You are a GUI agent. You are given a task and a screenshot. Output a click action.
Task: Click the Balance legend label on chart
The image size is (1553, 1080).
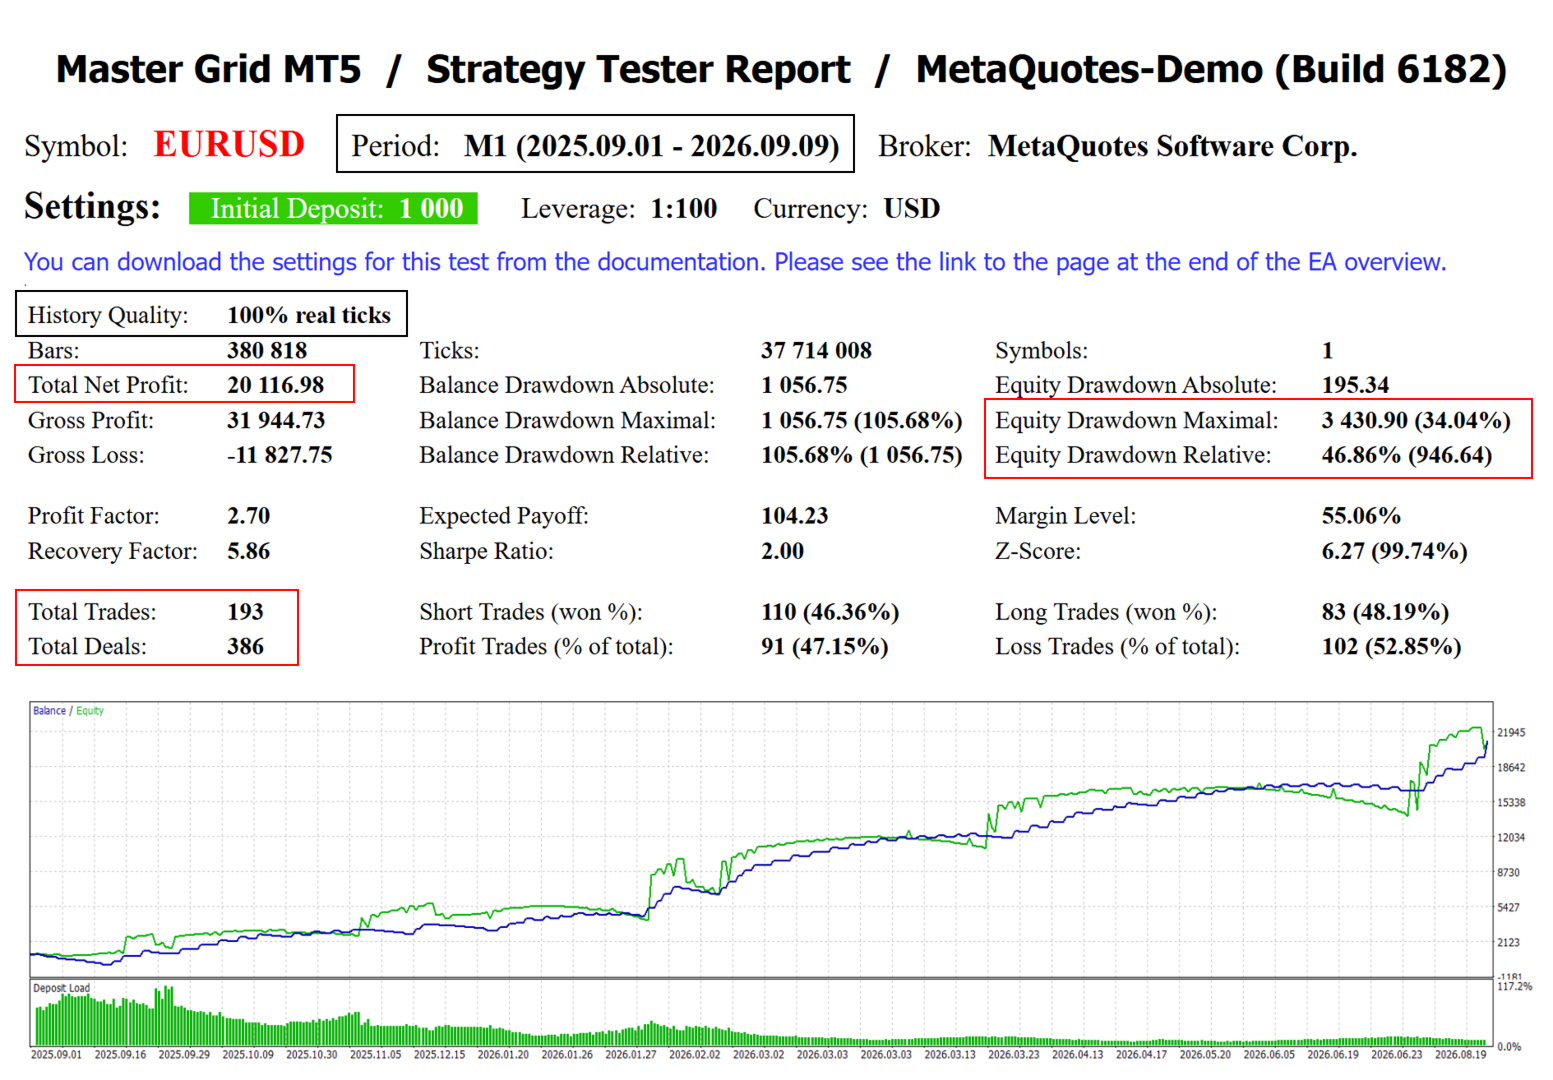tap(49, 711)
